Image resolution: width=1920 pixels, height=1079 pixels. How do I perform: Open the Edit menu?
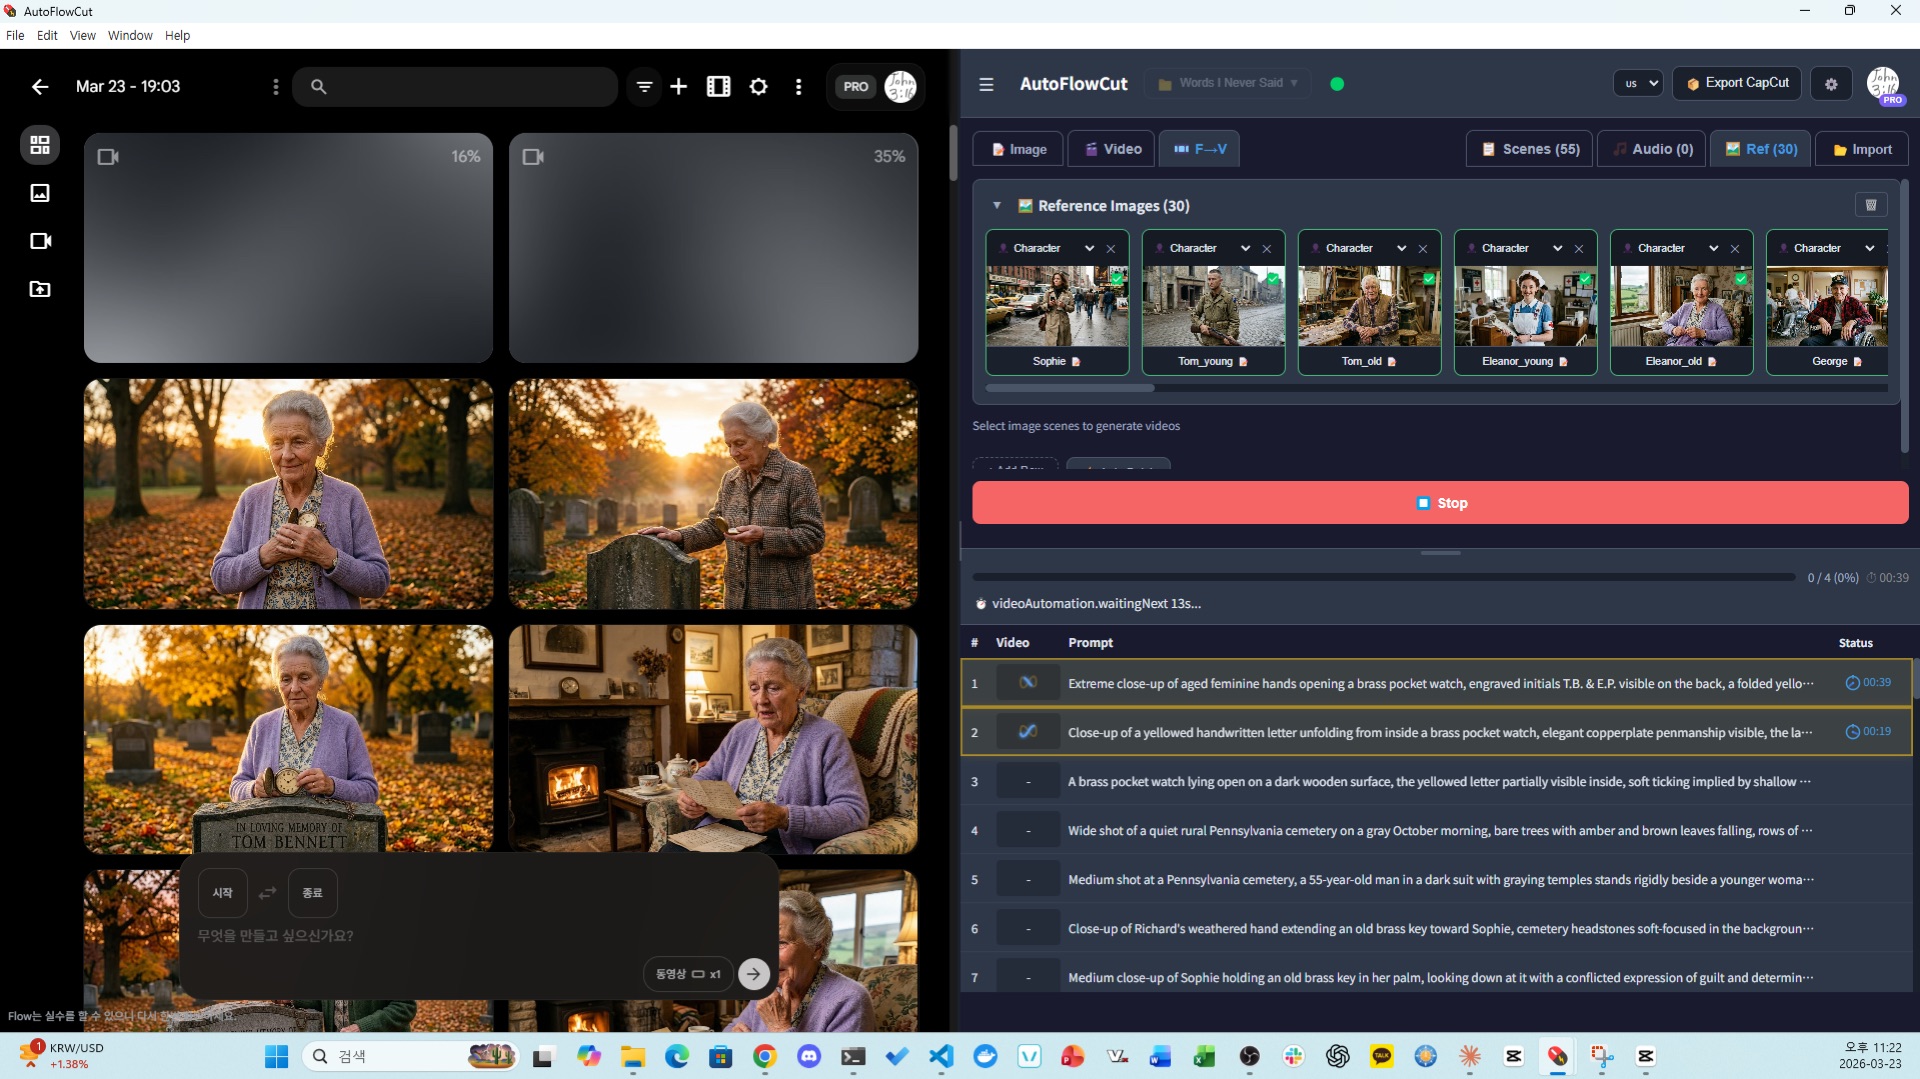coord(47,35)
